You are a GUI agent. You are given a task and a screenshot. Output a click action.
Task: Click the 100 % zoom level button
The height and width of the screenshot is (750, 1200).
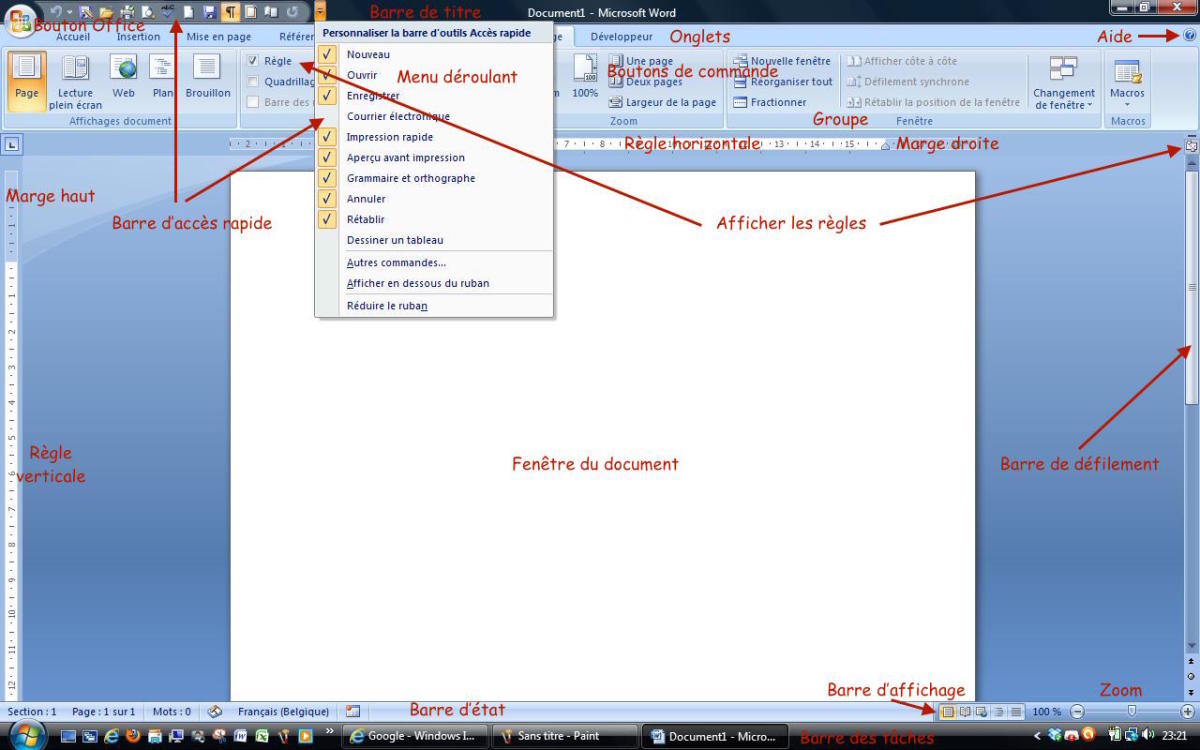pyautogui.click(x=1046, y=712)
